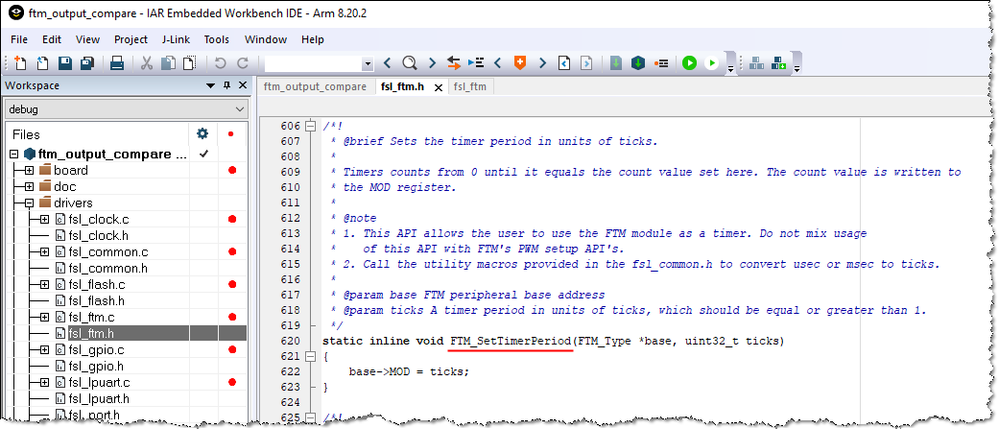Toggle auto-hide pin on Workspace panel
Image resolution: width=999 pixels, height=429 pixels.
click(x=227, y=85)
